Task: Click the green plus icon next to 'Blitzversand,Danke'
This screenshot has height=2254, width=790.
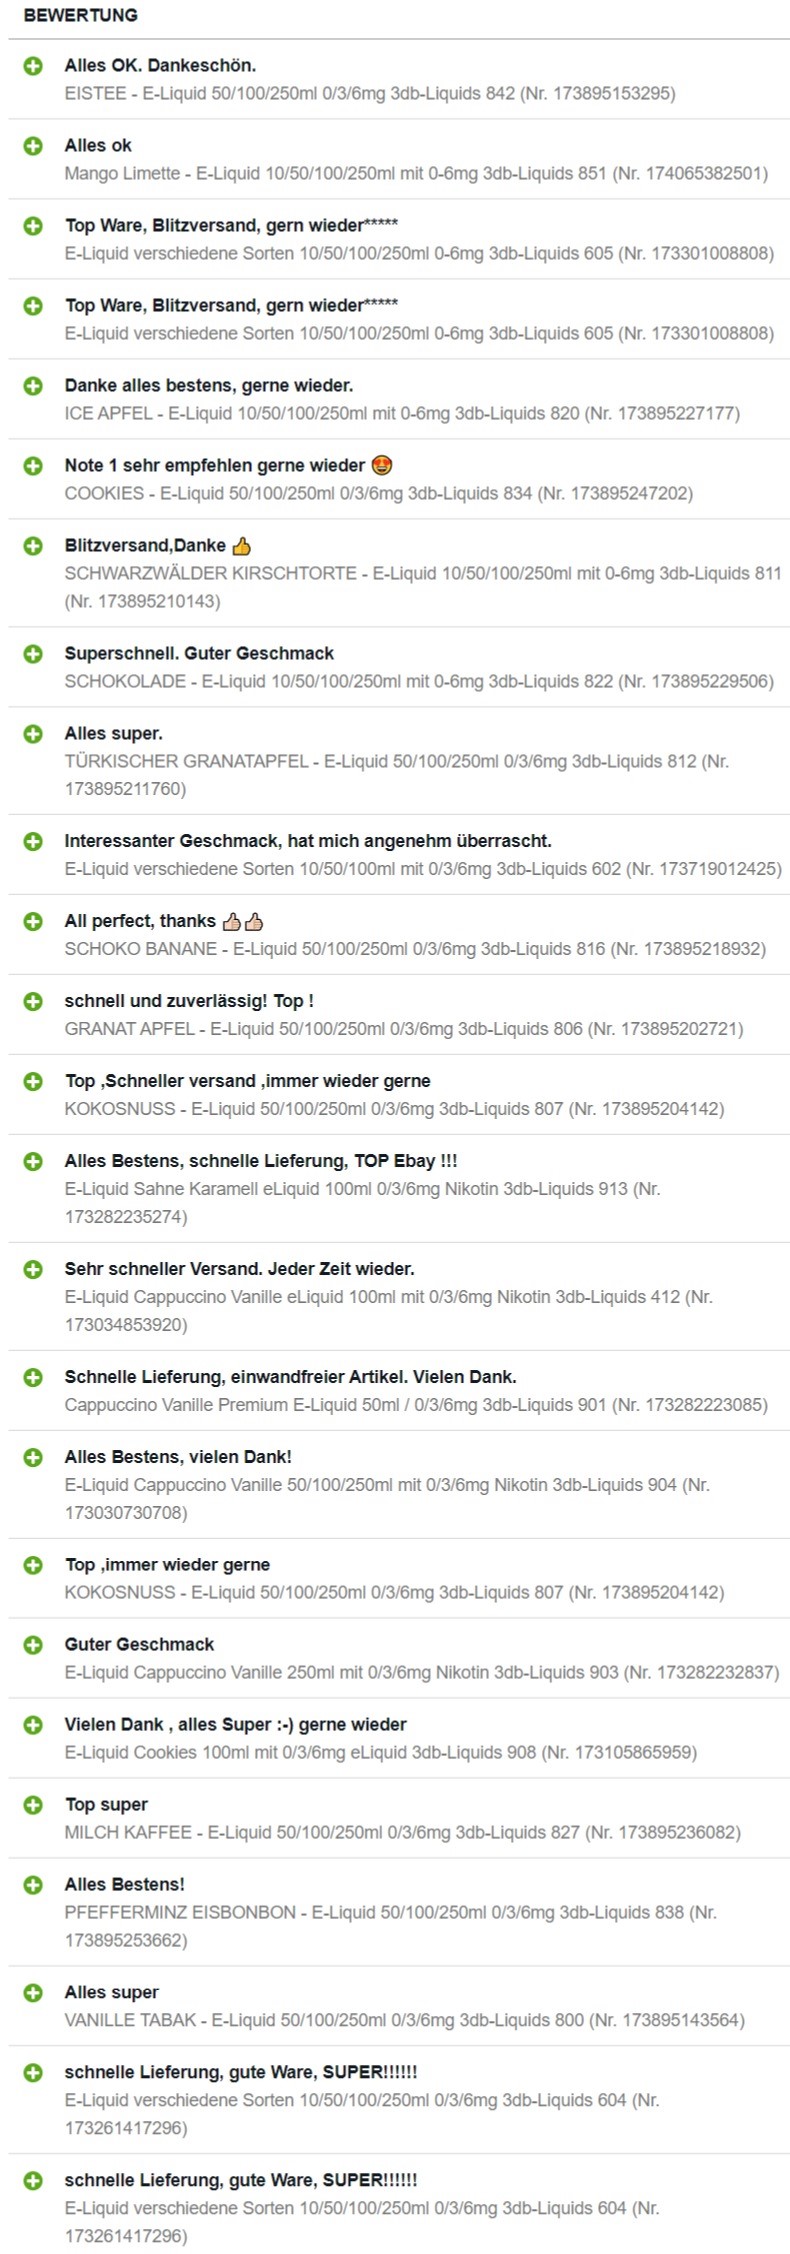Action: point(33,546)
